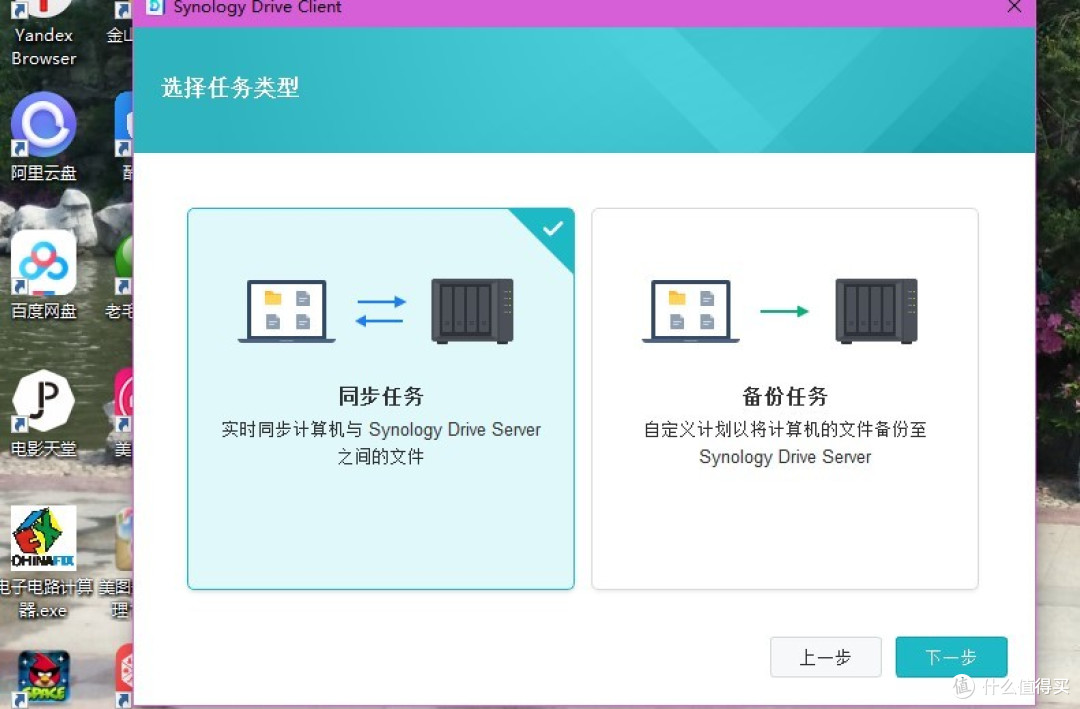Click the checkmark on the selected sync card
1080x709 pixels.
click(x=552, y=227)
